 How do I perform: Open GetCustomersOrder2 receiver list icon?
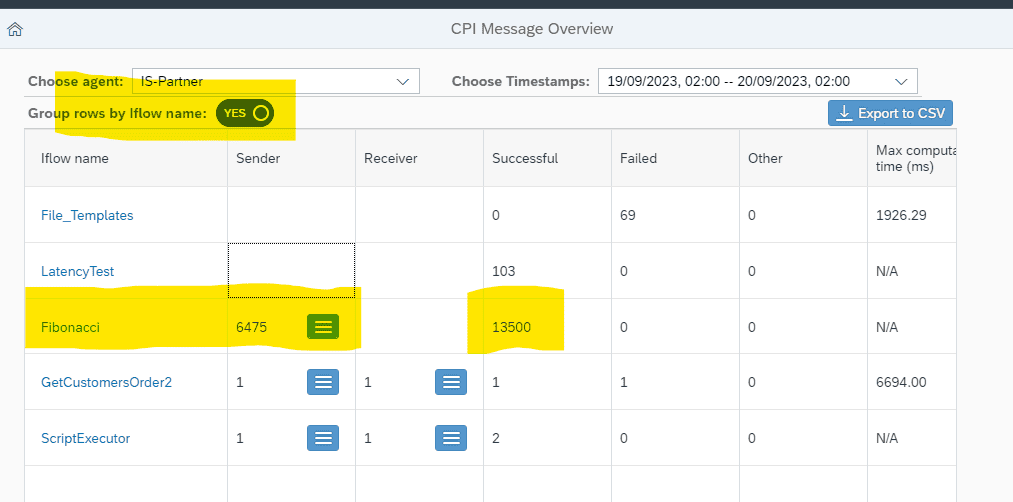(451, 382)
